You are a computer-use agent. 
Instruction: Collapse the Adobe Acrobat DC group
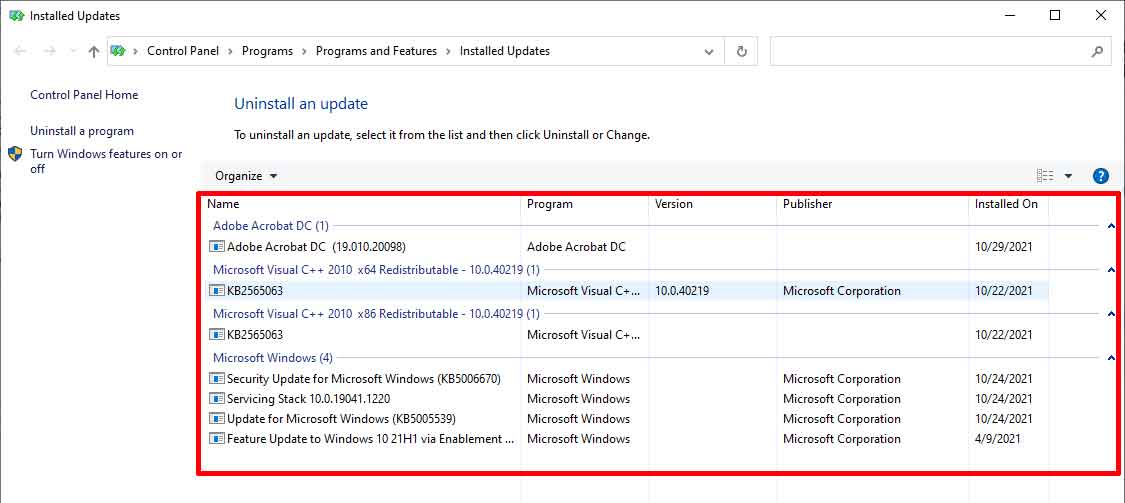(x=1111, y=227)
